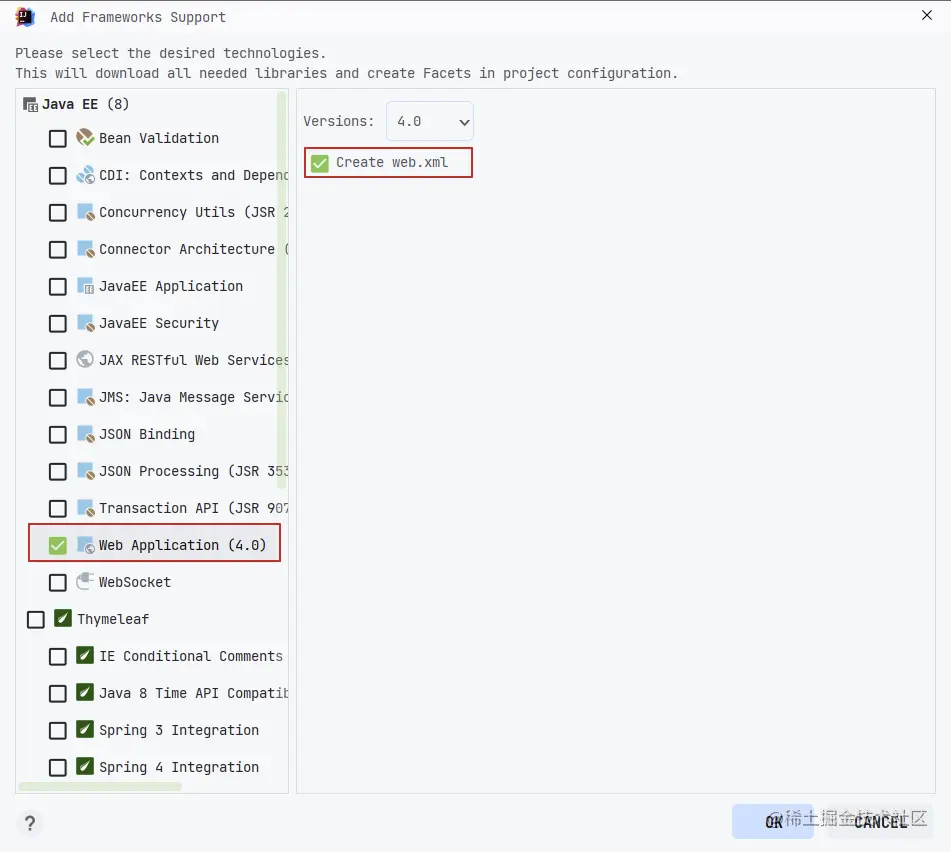
Task: Select the Web Application (4.0) row label
Action: pos(183,545)
